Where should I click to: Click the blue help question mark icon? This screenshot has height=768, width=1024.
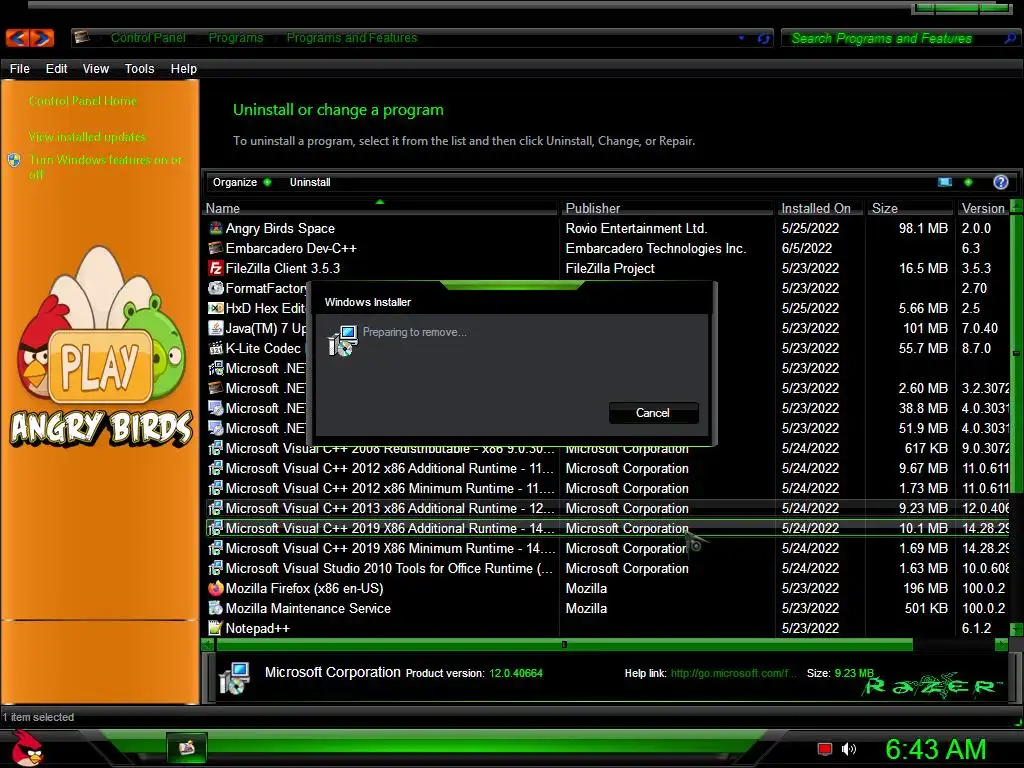coord(1000,182)
